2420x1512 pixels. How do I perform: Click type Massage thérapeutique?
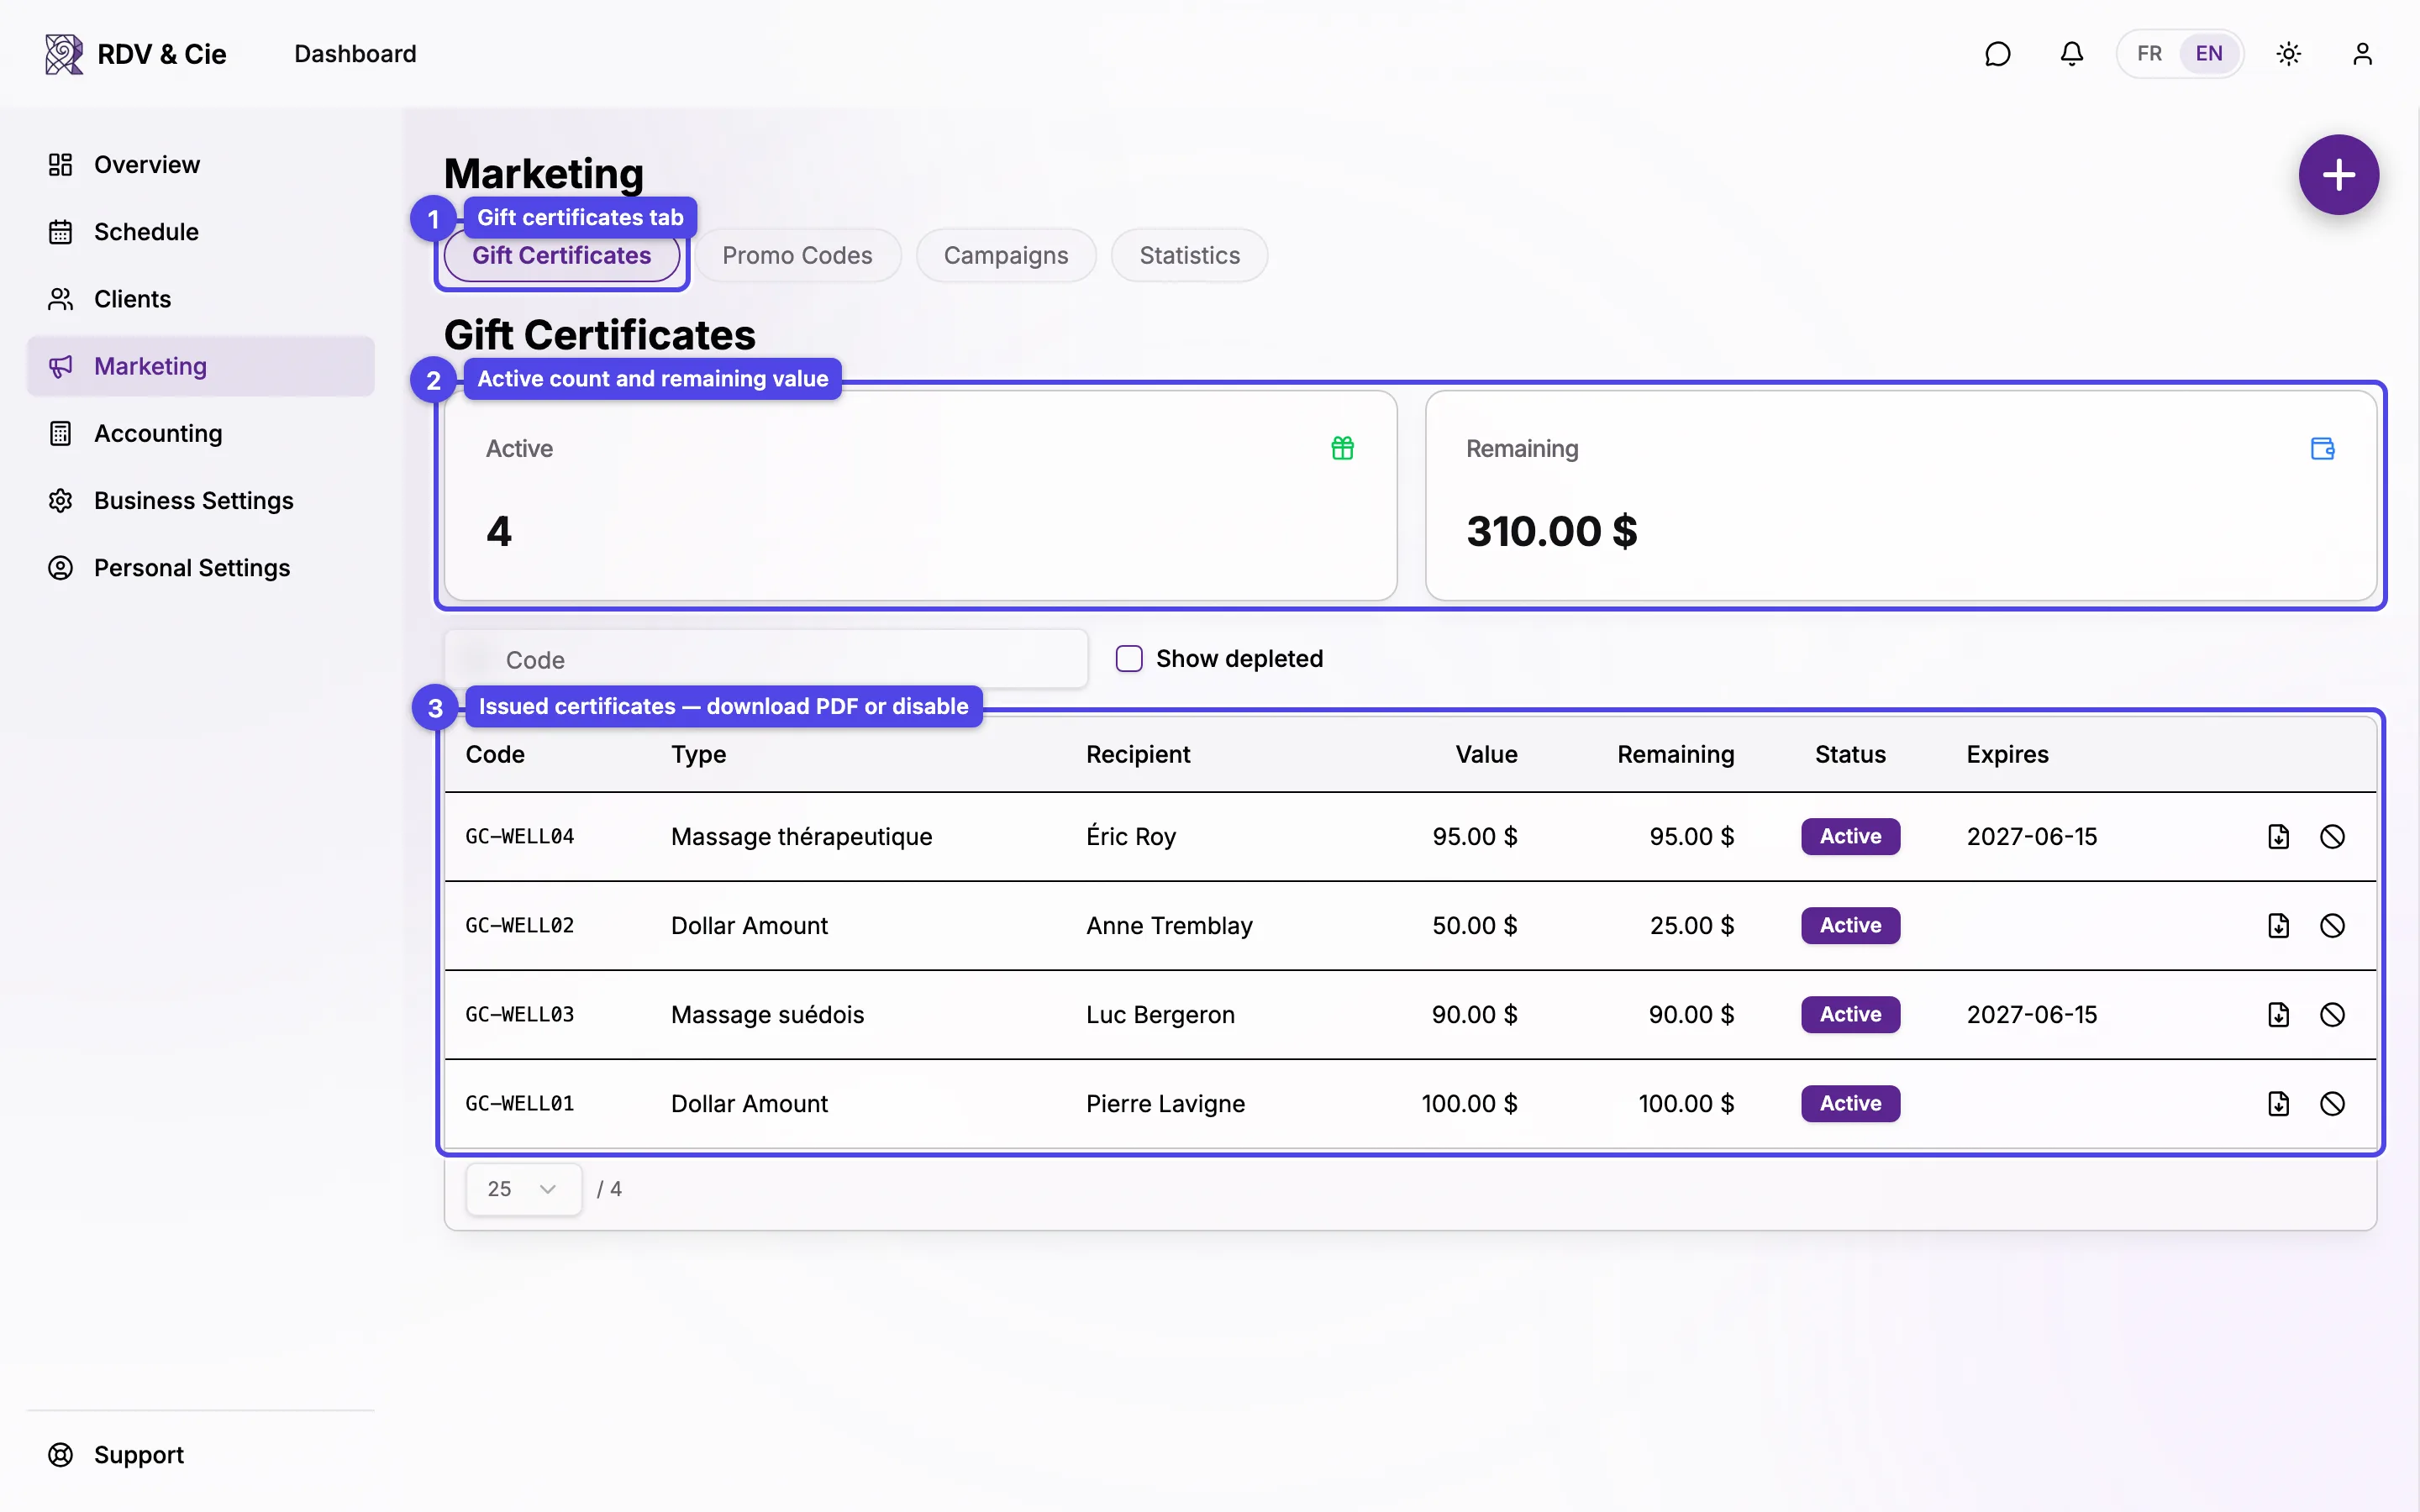coord(801,837)
